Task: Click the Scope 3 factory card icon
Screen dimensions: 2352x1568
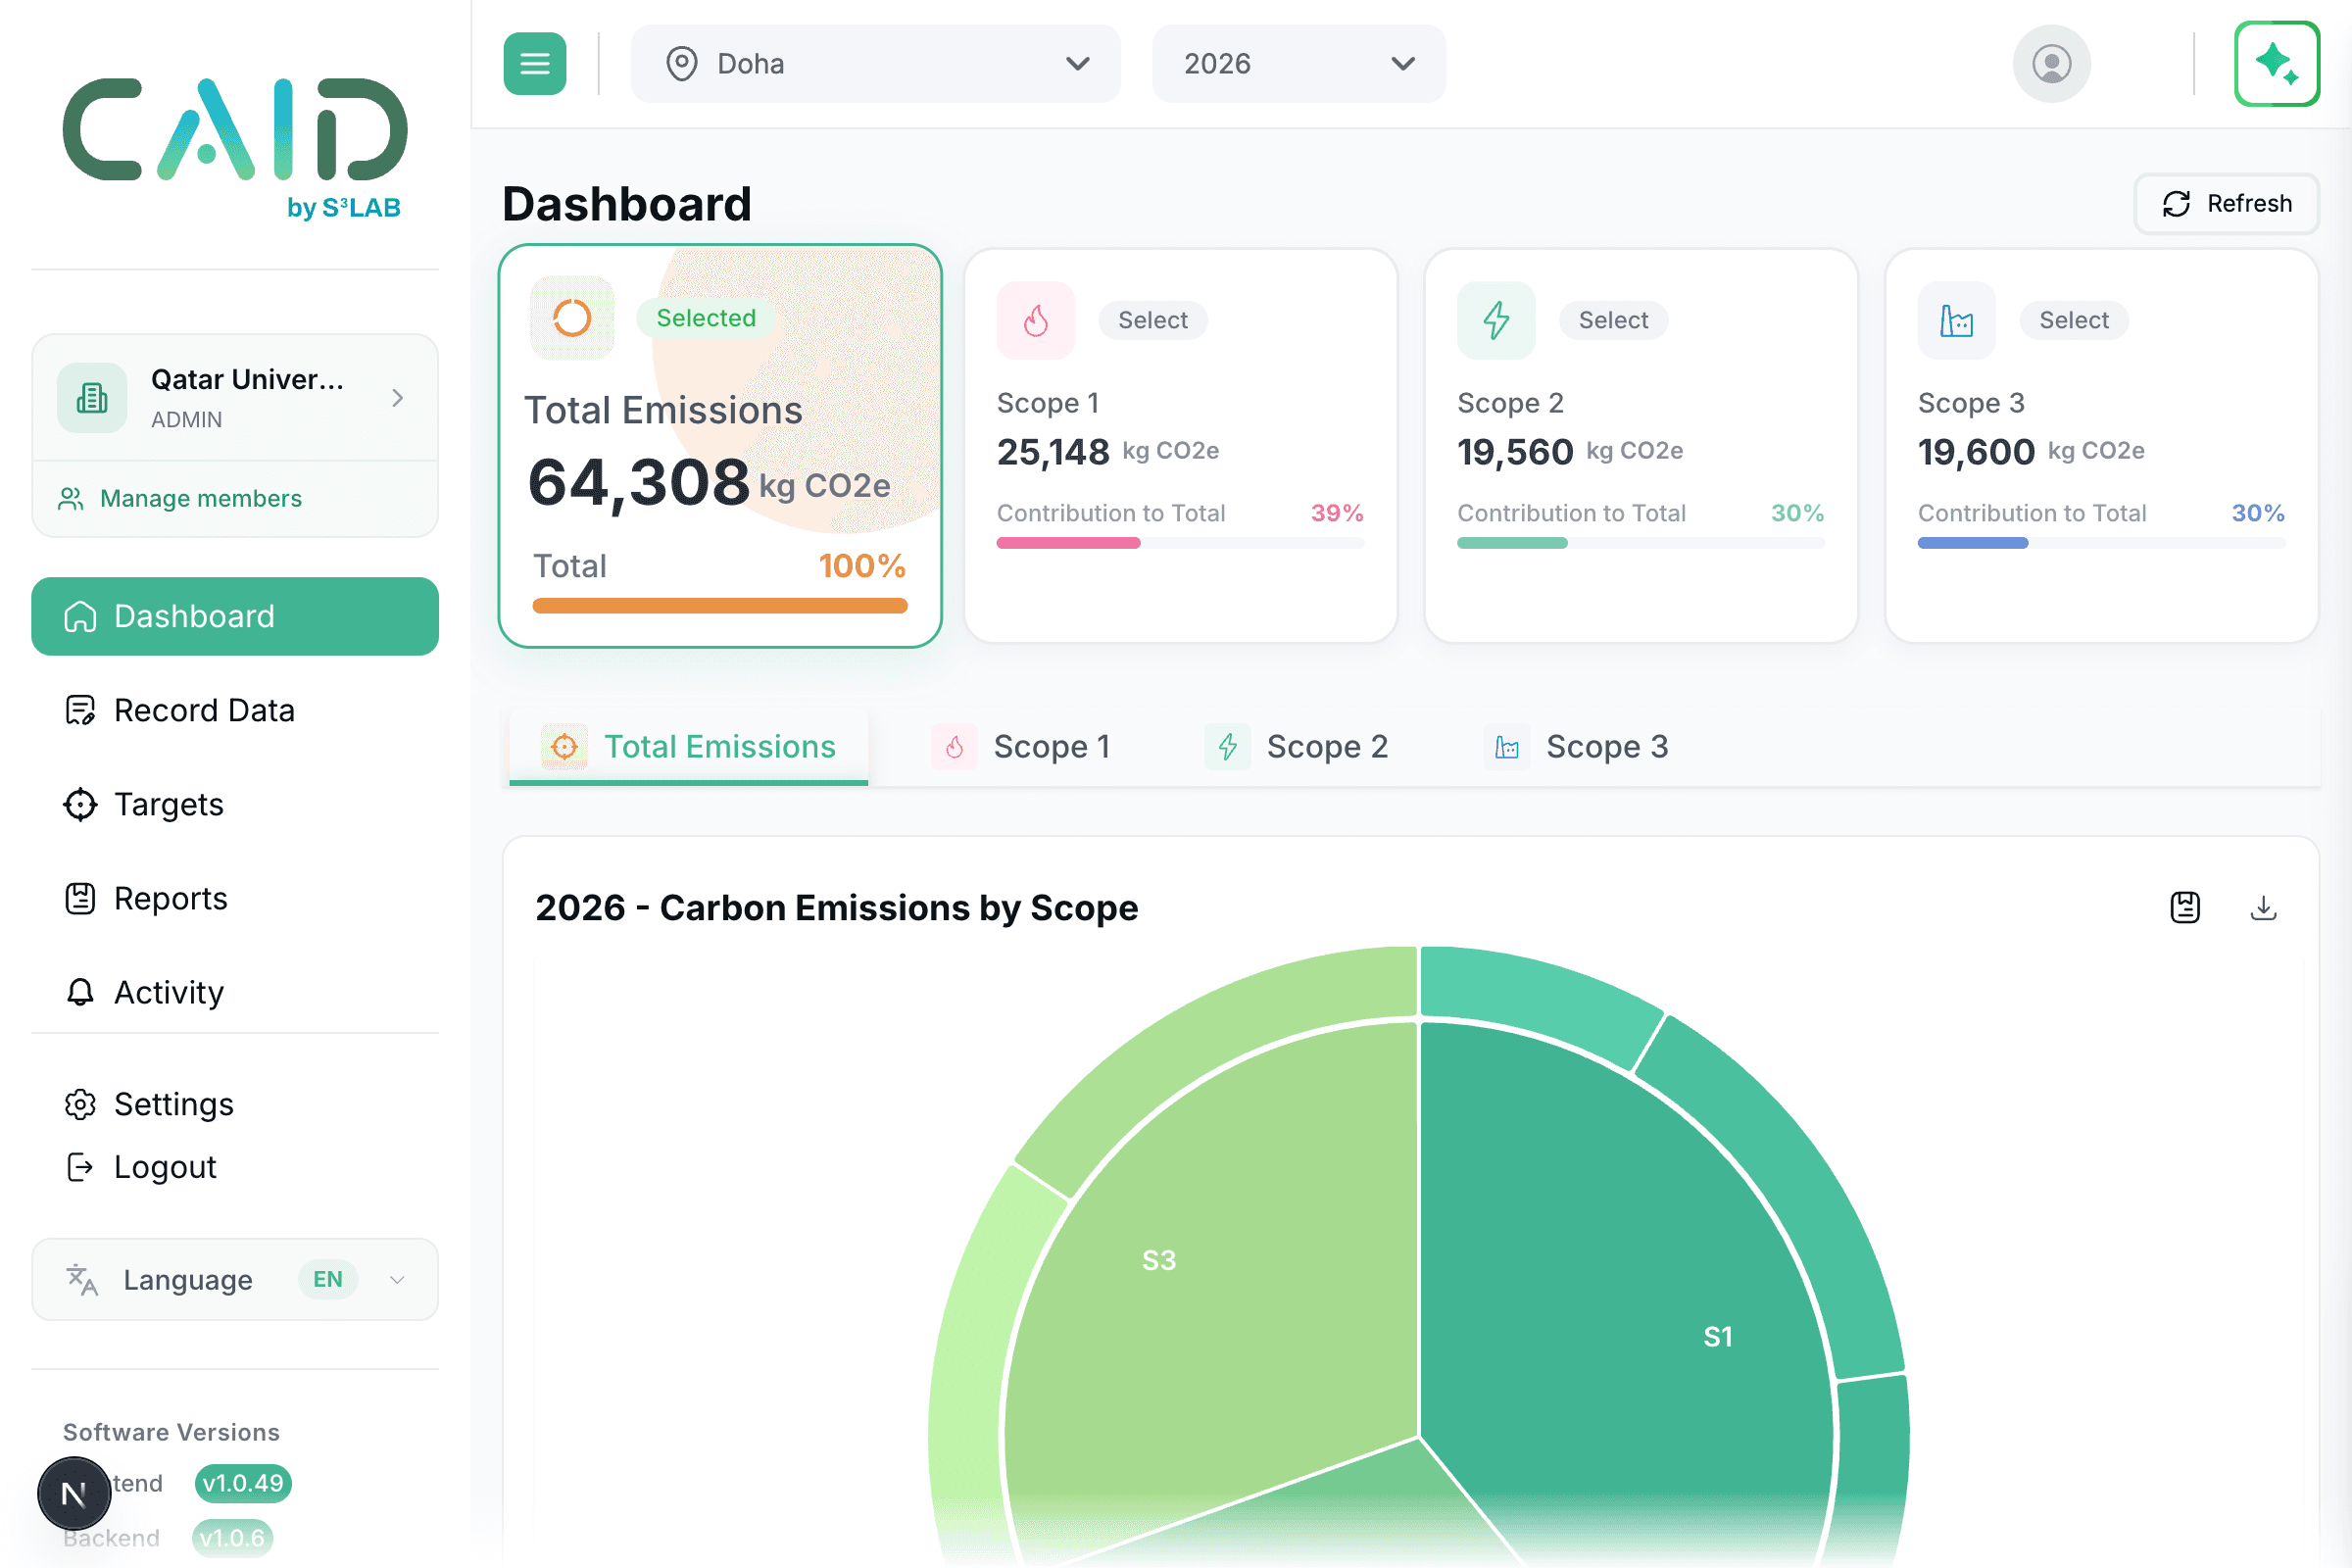Action: 1957,320
